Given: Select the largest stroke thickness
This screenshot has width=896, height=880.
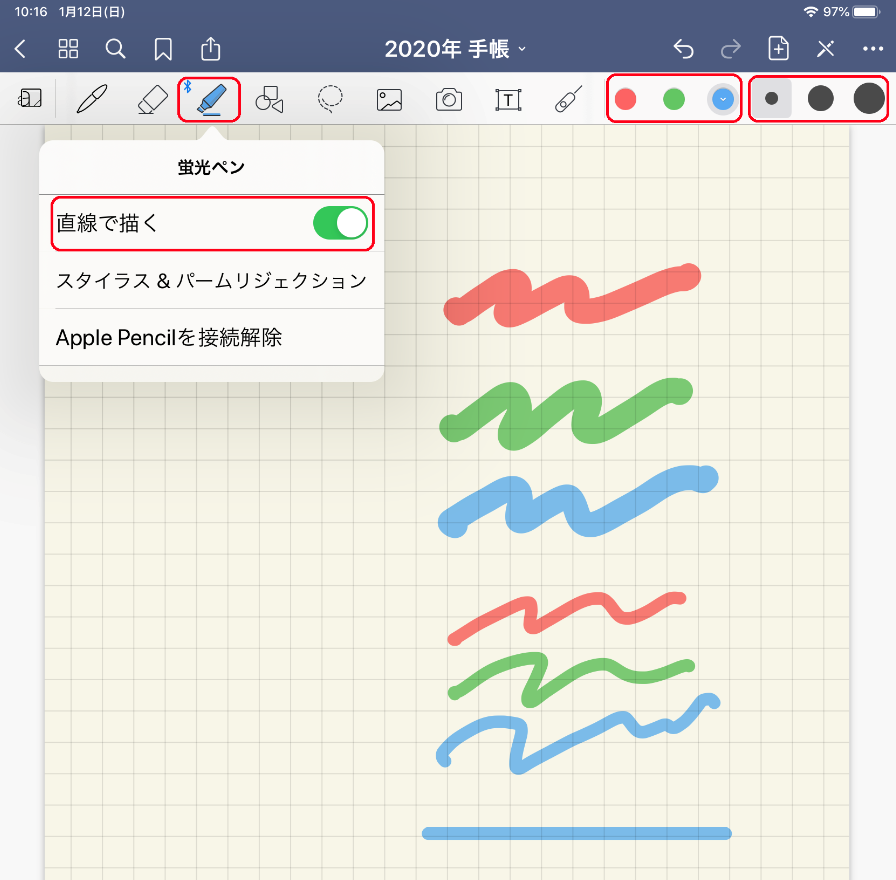Looking at the screenshot, I should [869, 99].
